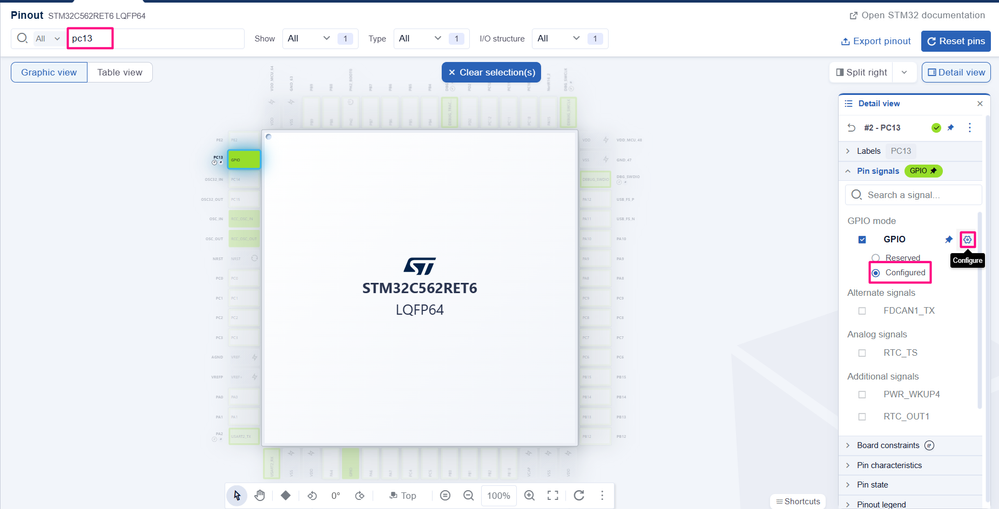Viewport: 999px width, 509px height.
Task: Toggle the Detail view button
Action: (956, 73)
